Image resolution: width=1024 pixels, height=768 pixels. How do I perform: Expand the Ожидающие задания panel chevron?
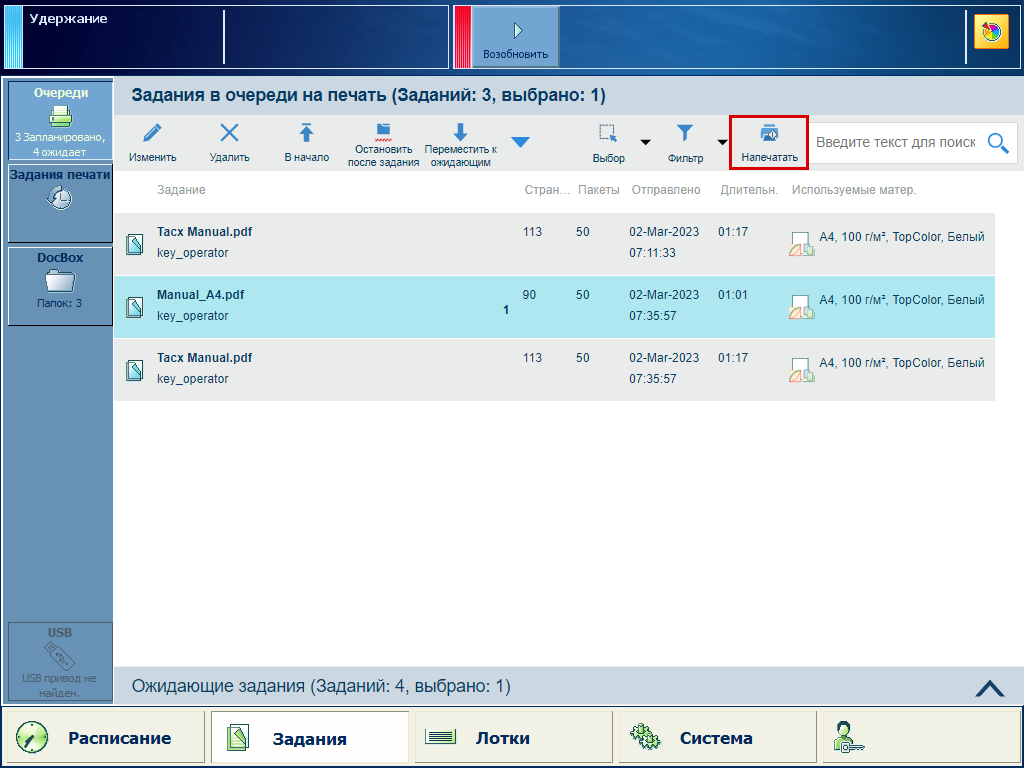990,688
